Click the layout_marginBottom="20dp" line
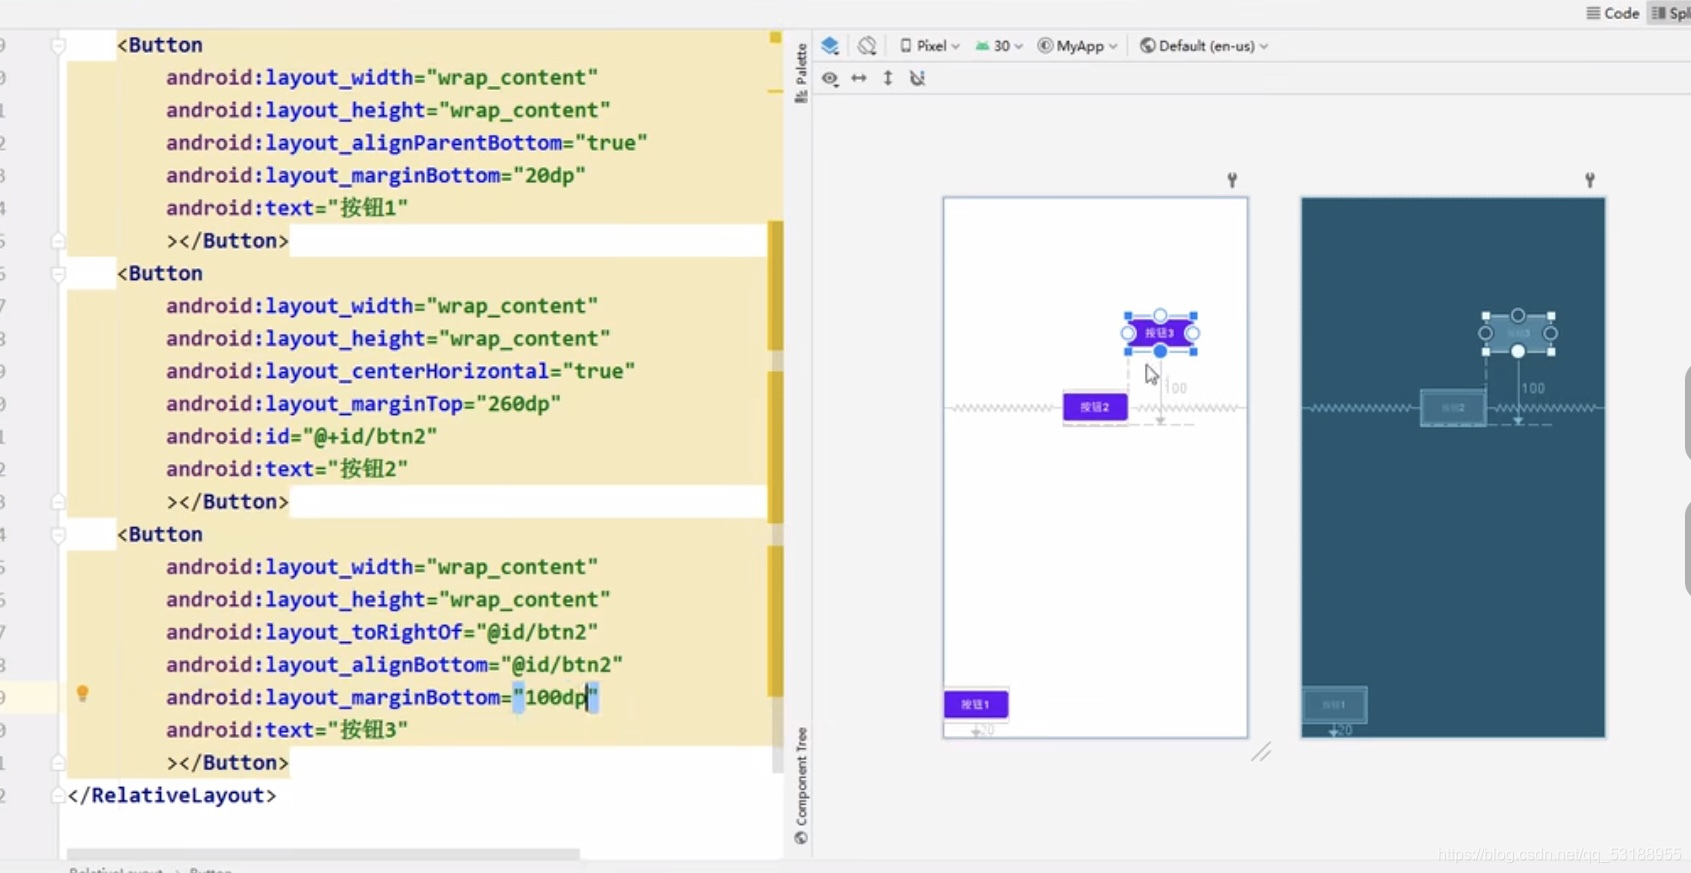 pos(376,175)
